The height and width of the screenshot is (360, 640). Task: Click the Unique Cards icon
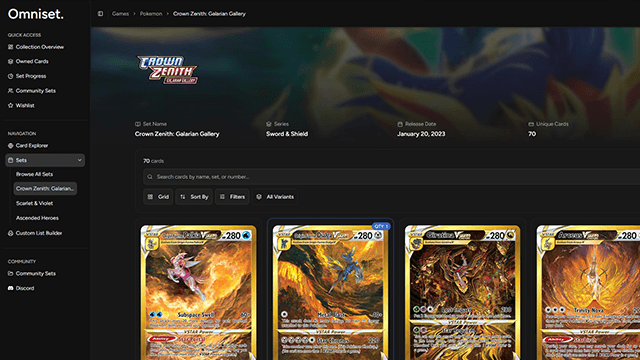pyautogui.click(x=531, y=124)
